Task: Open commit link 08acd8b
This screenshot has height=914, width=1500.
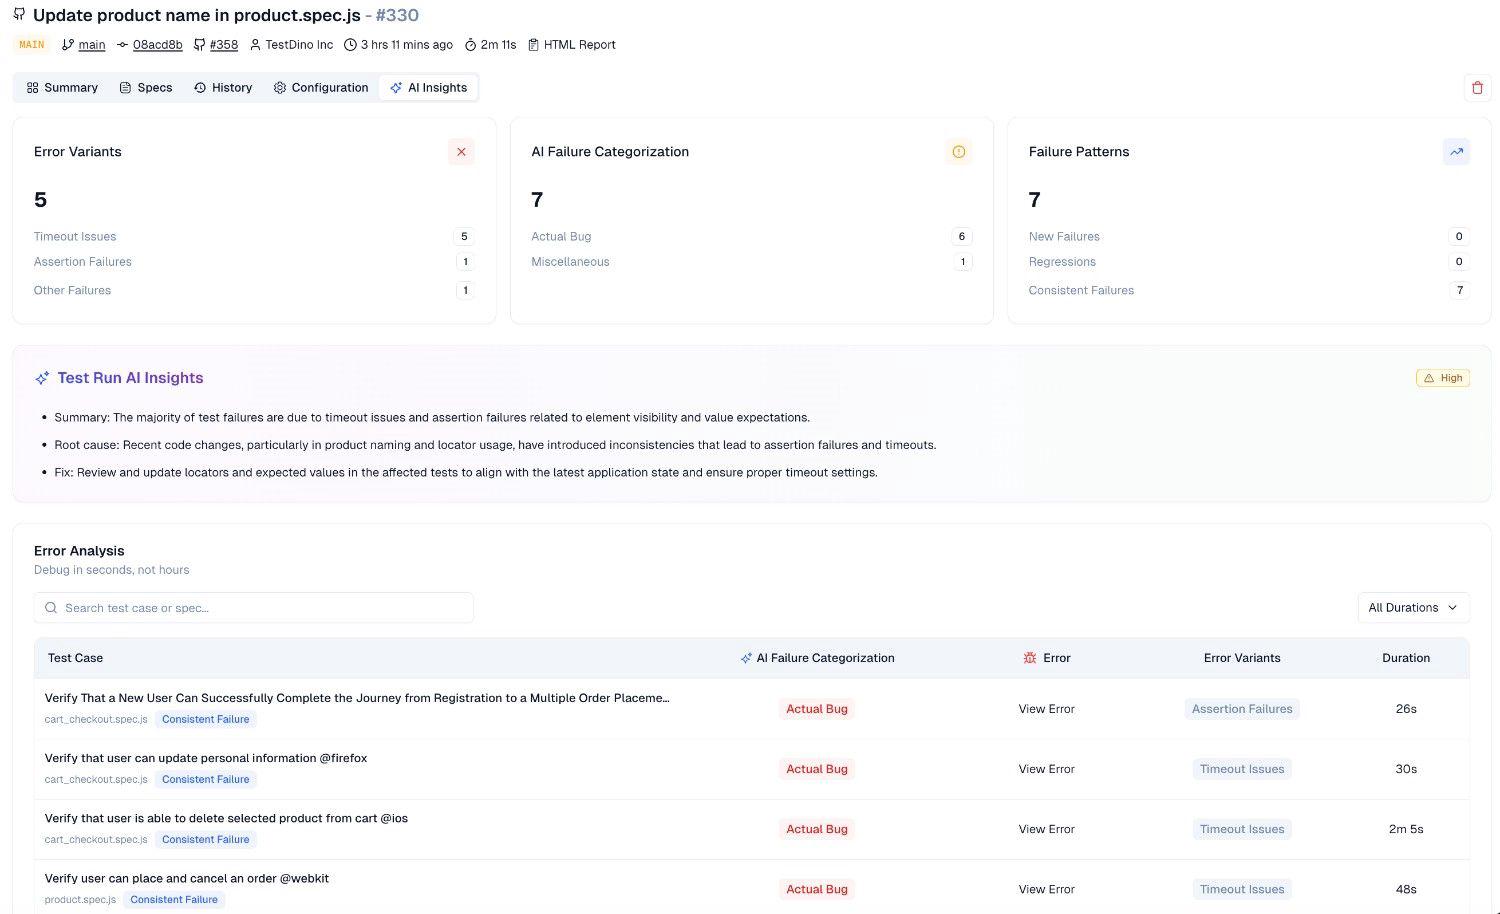Action: pyautogui.click(x=157, y=45)
